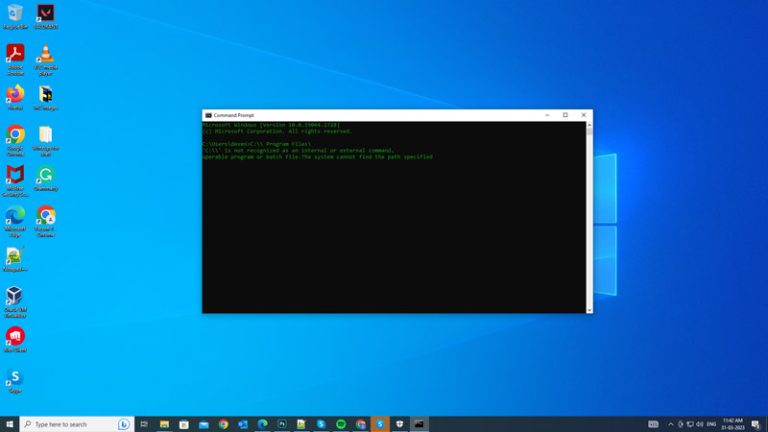This screenshot has height=432, width=768.
Task: Open the Recycle Bin desktop icon
Action: pos(15,14)
